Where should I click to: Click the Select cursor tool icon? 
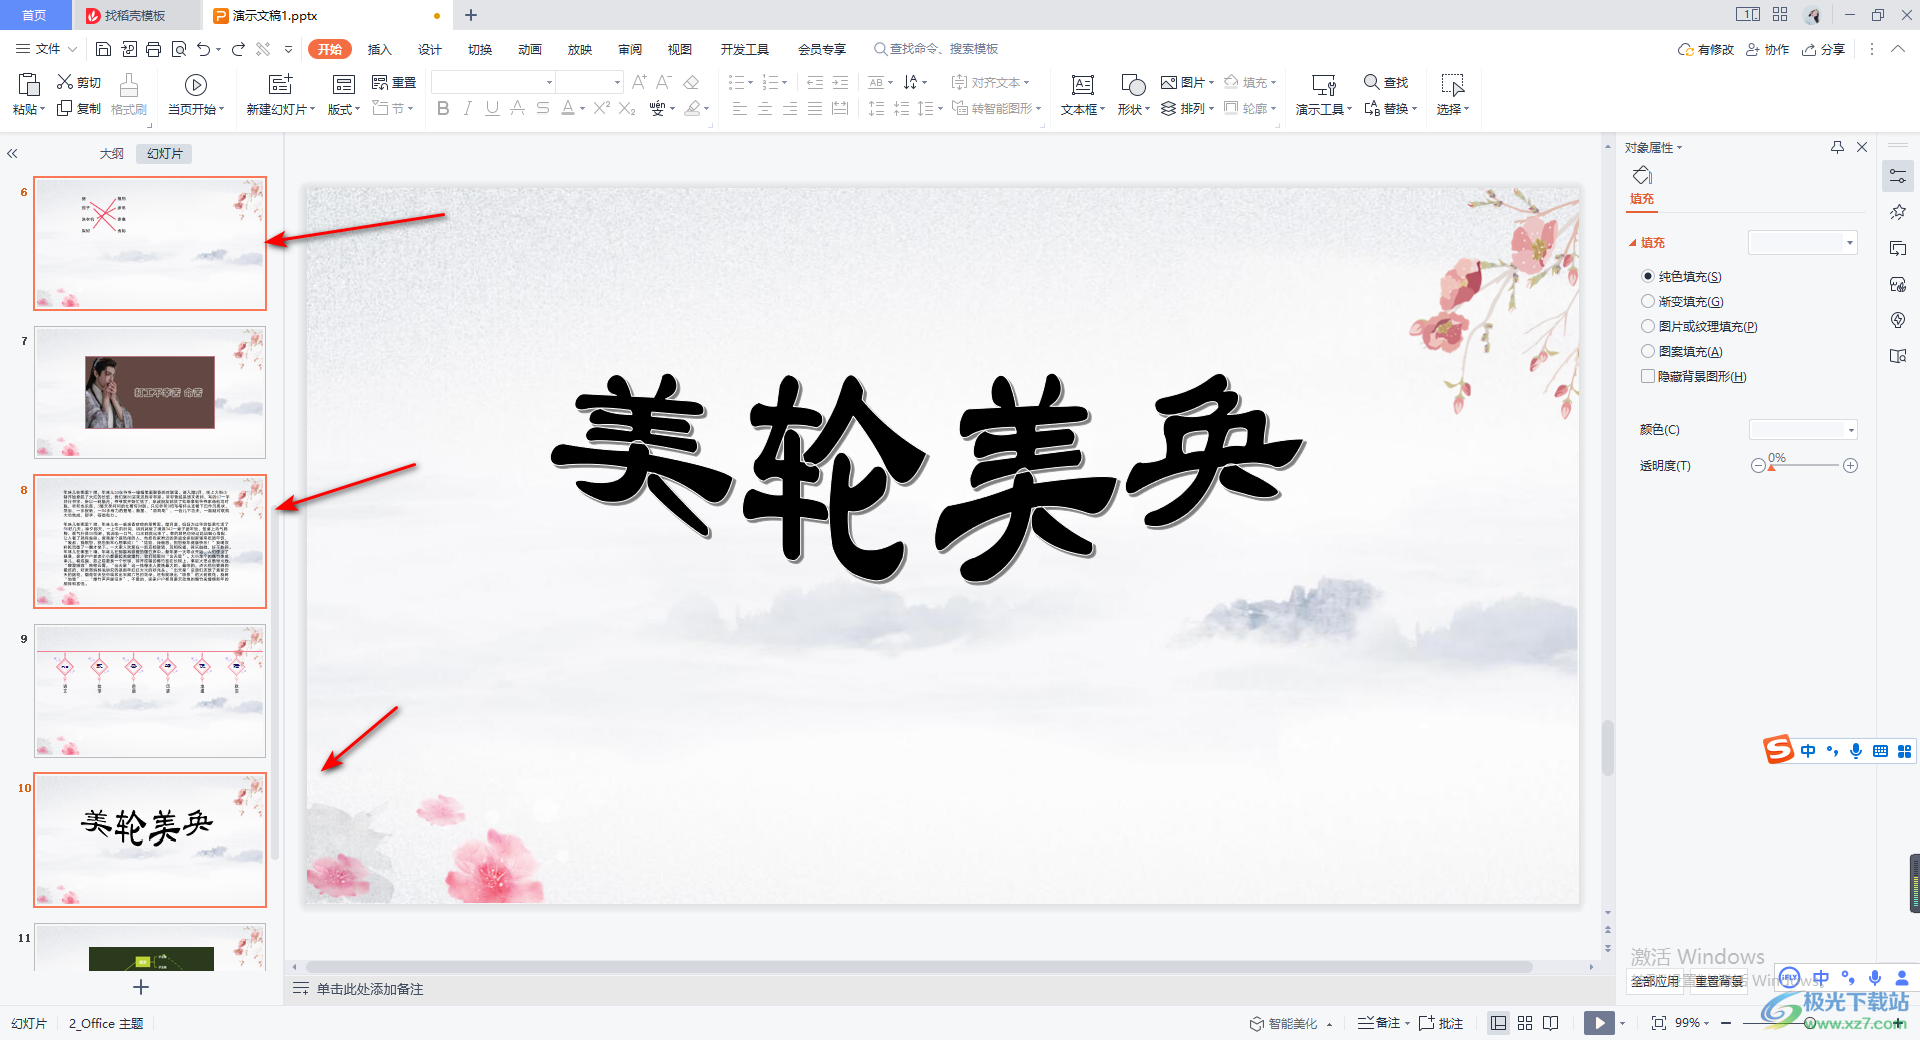tap(1452, 85)
